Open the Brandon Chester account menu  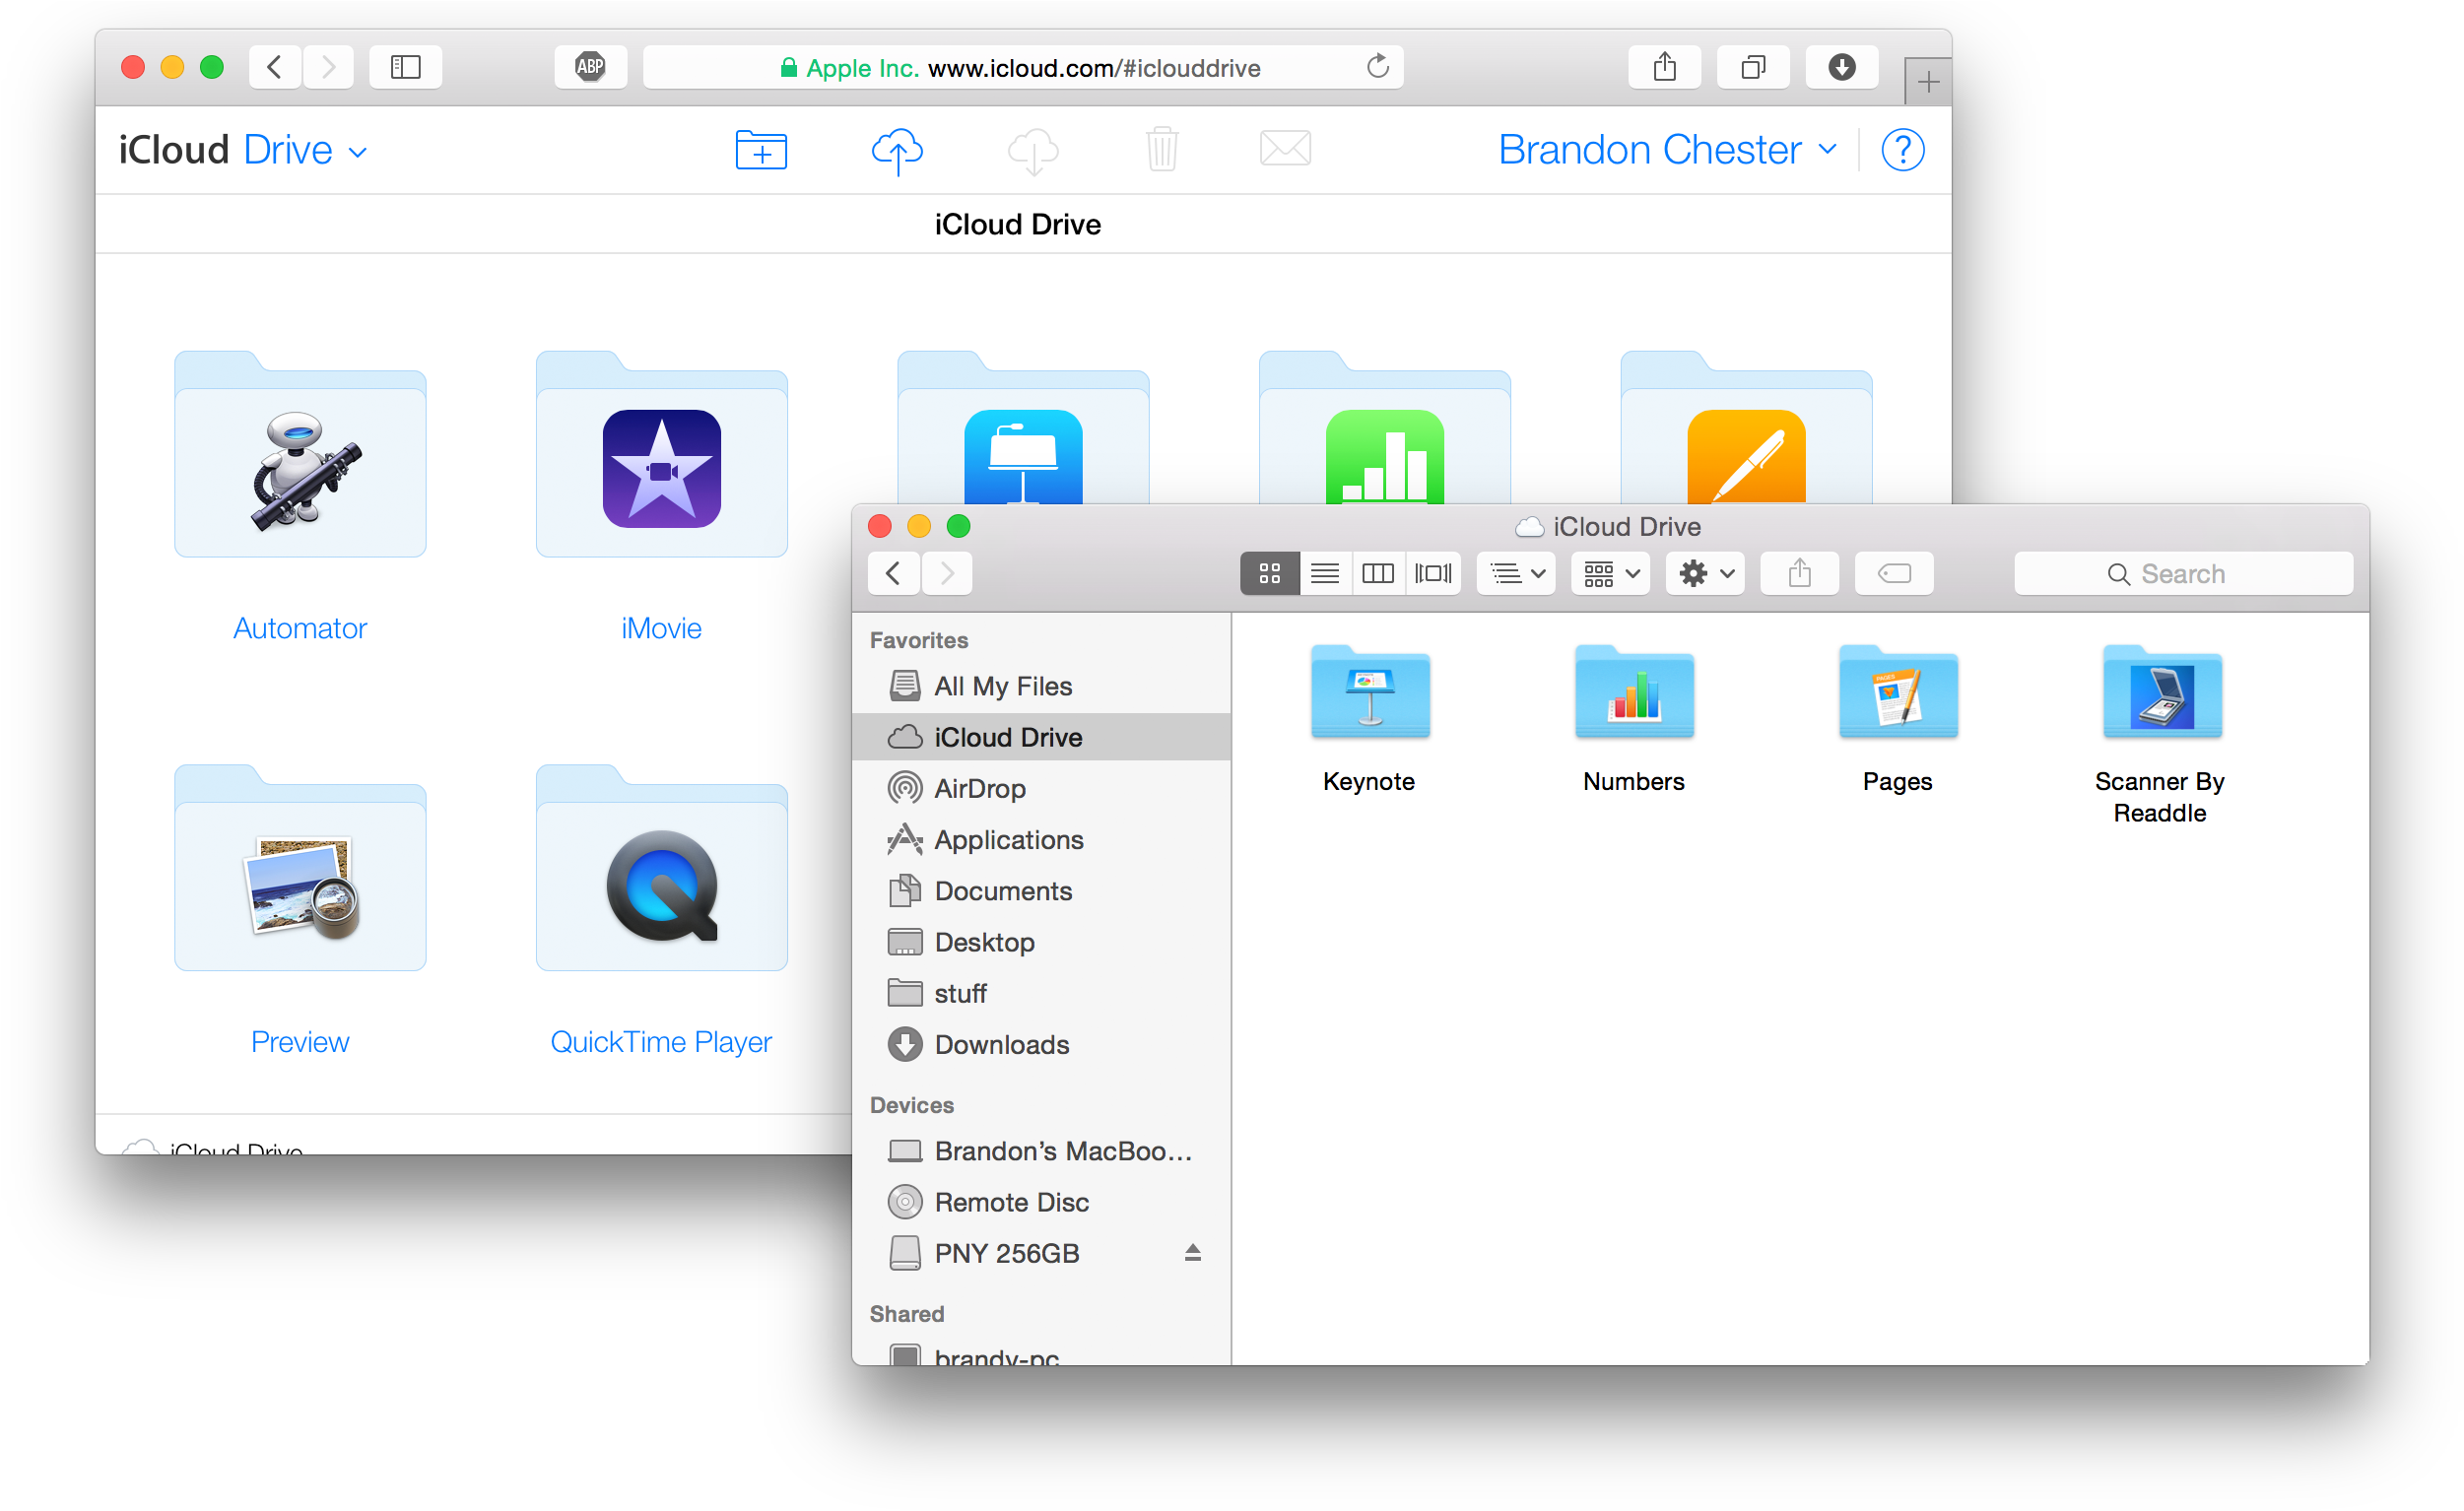click(1667, 150)
